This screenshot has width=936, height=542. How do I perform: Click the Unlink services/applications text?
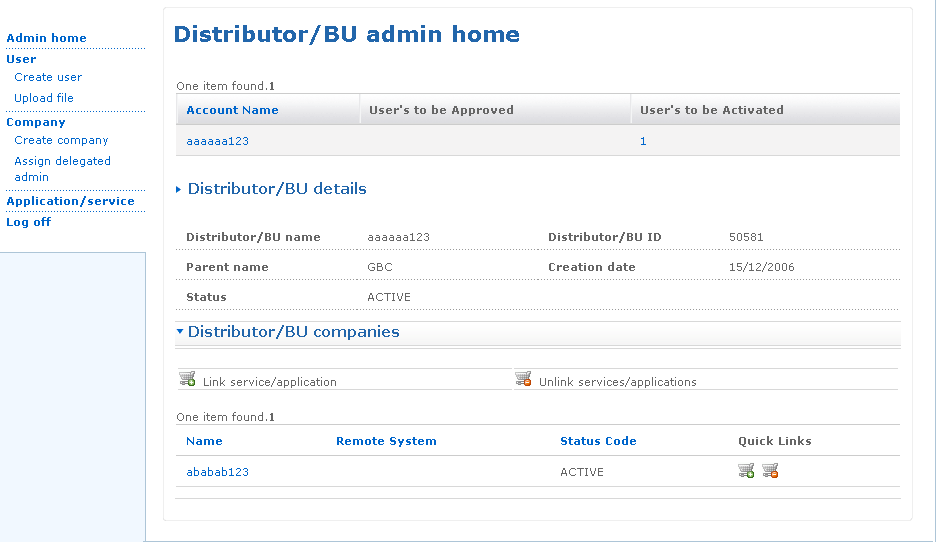[618, 382]
